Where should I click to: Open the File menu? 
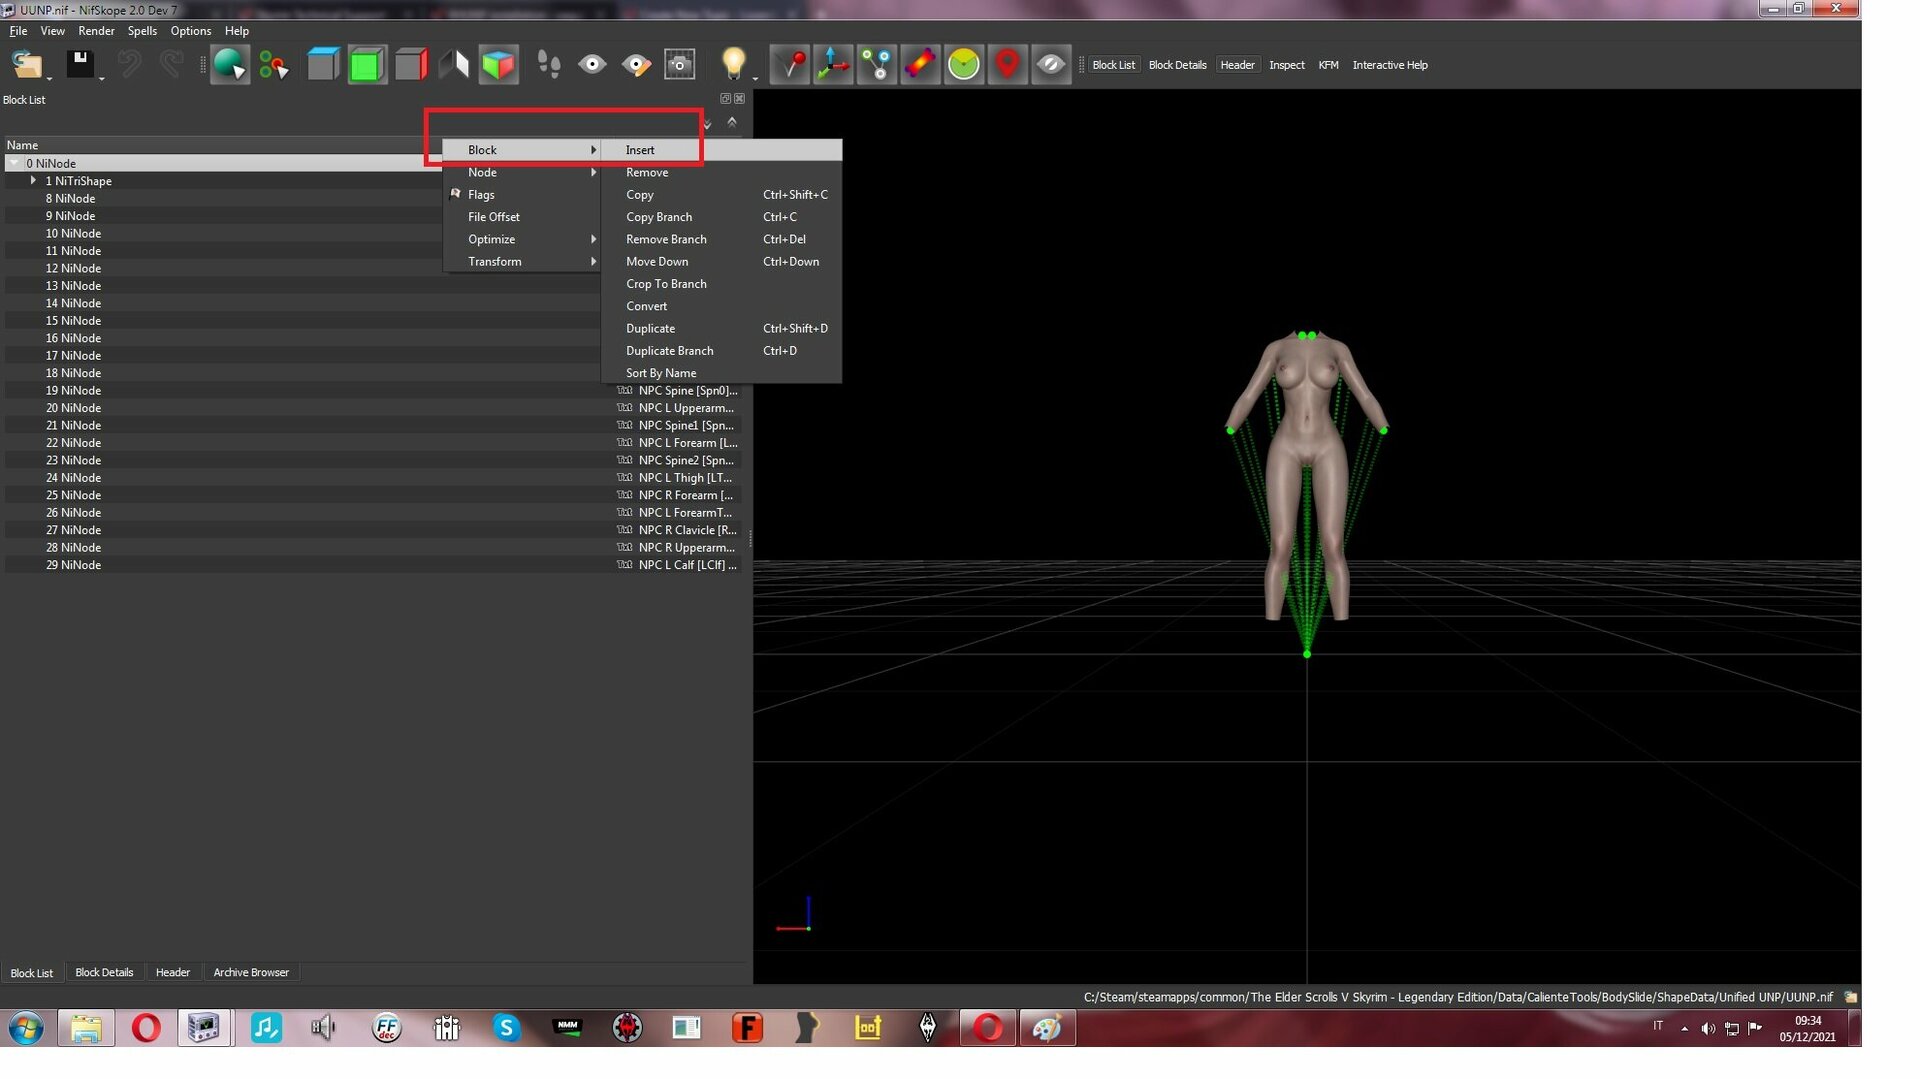18,31
